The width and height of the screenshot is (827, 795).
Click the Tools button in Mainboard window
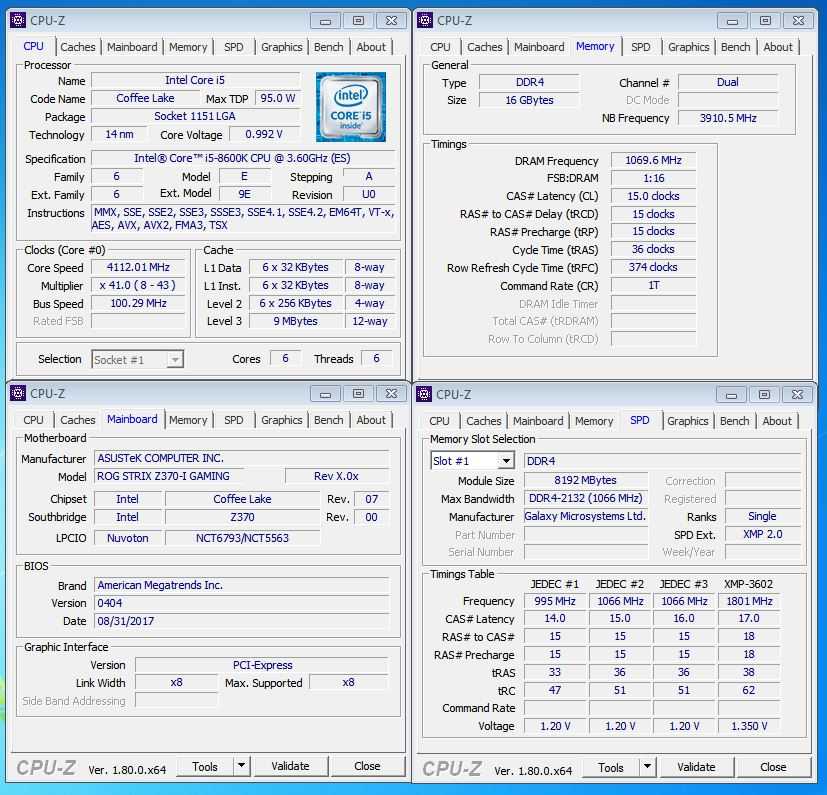205,766
